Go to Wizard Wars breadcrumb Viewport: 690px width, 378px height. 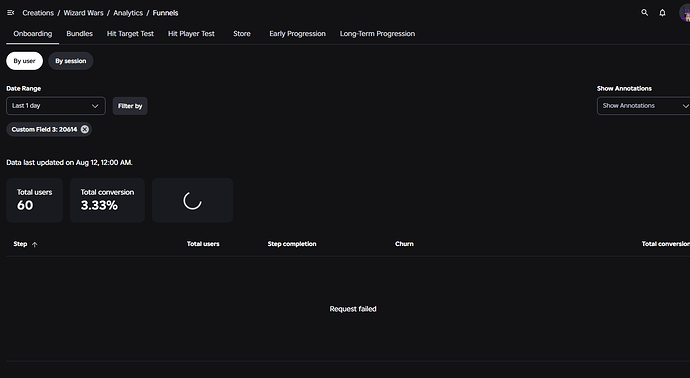(x=83, y=13)
